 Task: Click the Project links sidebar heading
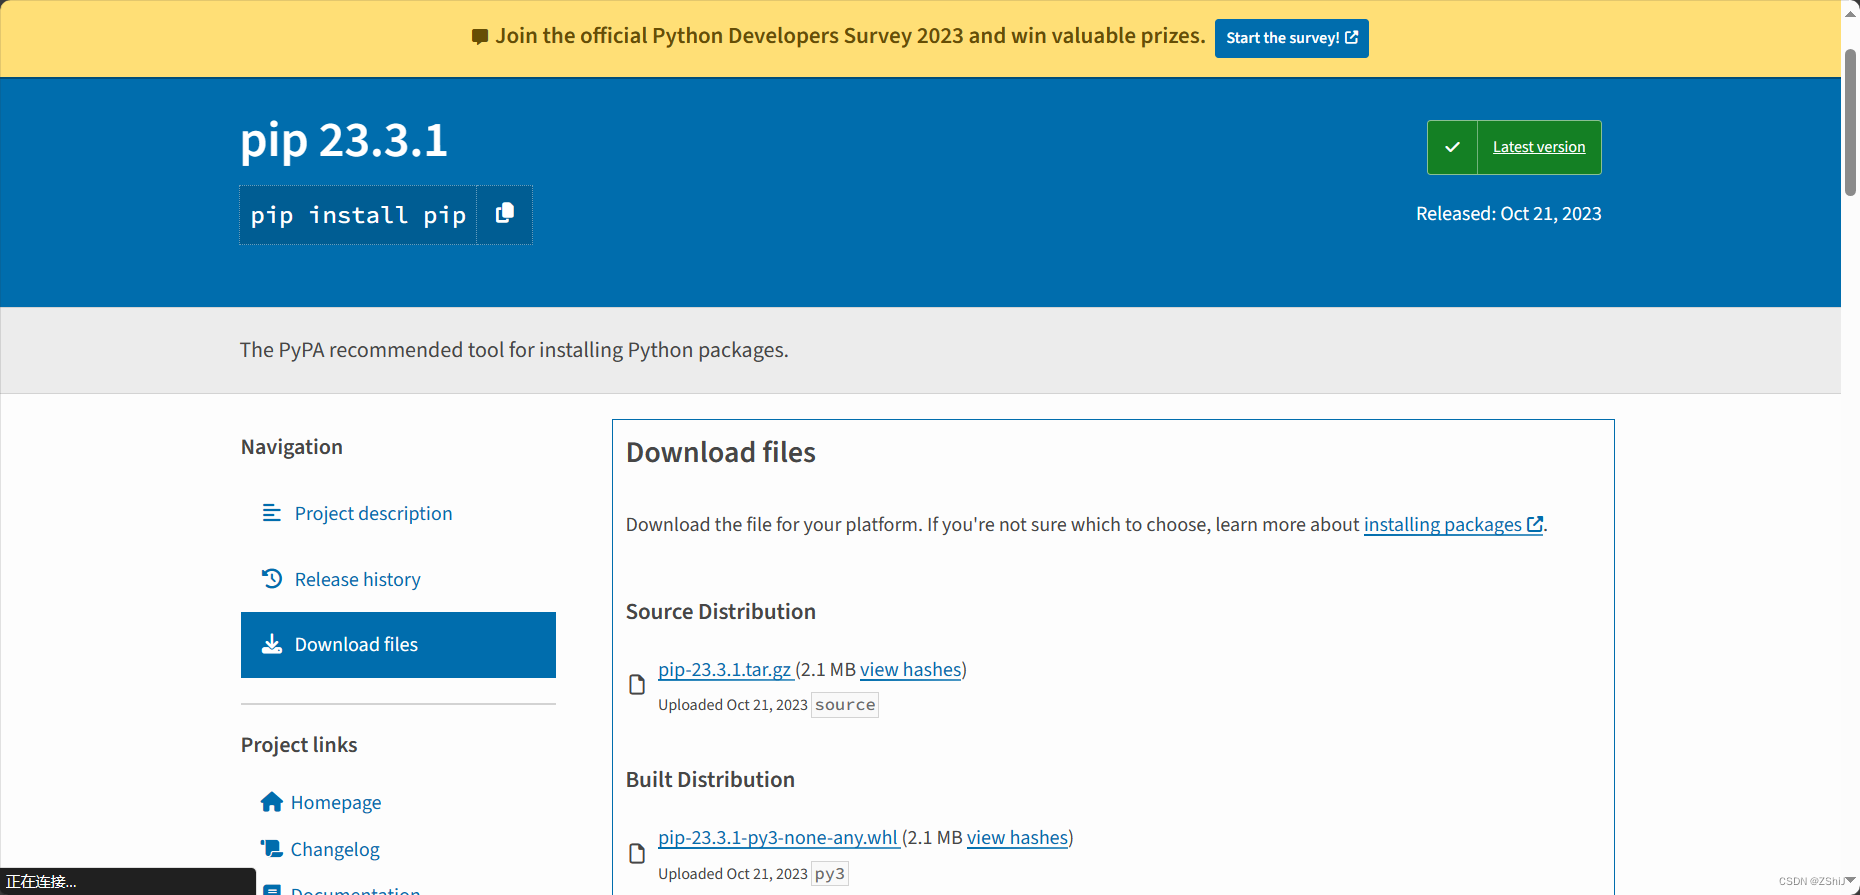[x=299, y=745]
